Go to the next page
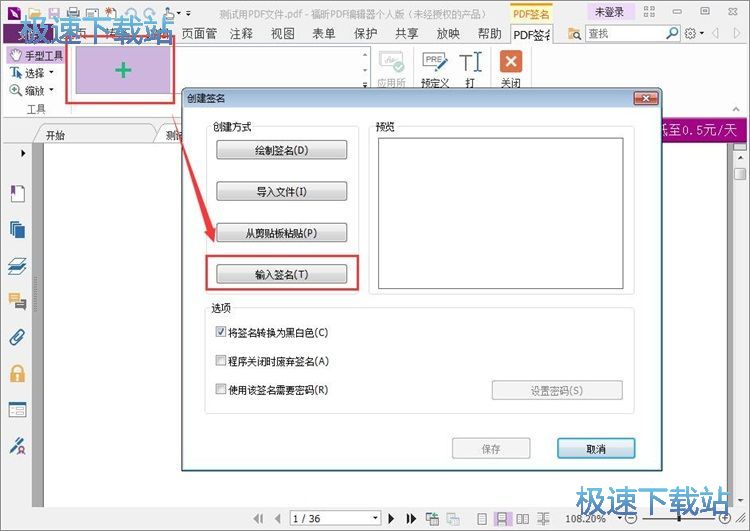Image resolution: width=750 pixels, height=531 pixels. [x=391, y=519]
